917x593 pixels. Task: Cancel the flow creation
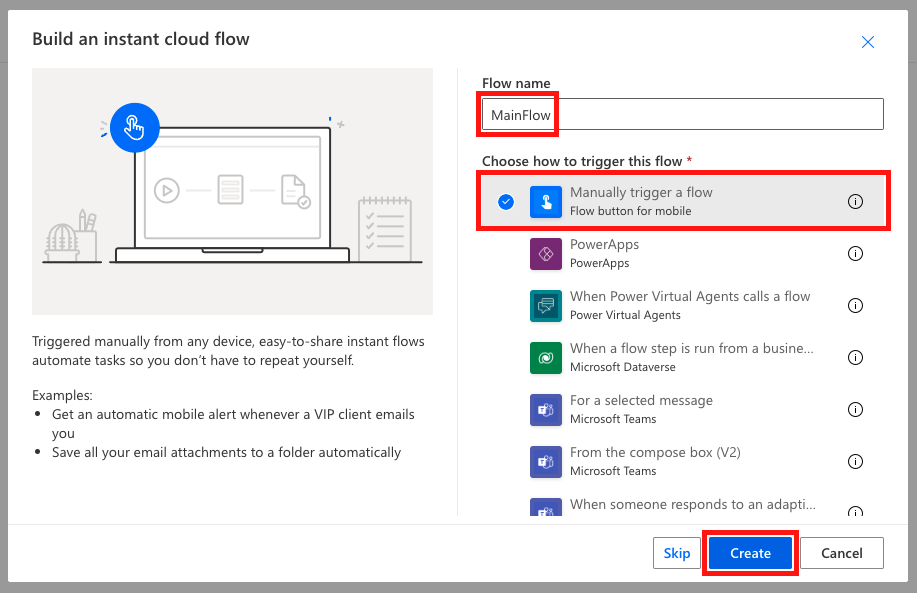[x=841, y=552]
